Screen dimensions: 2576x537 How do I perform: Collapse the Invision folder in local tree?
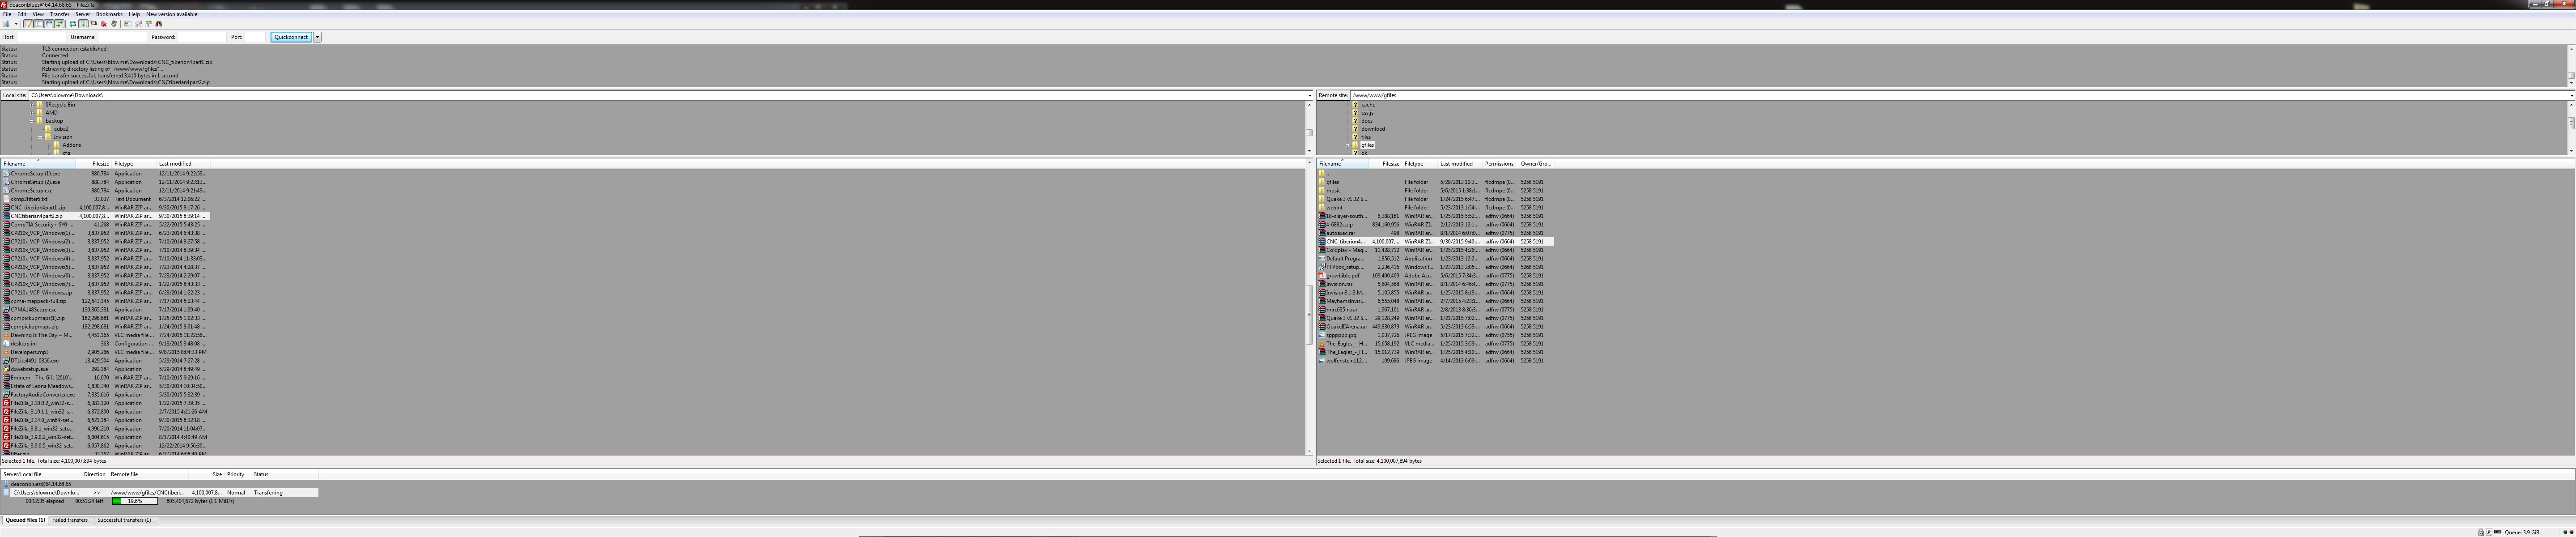40,137
